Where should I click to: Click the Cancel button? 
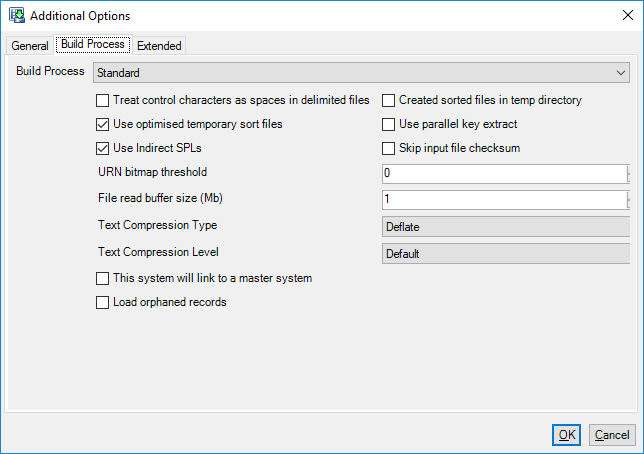[x=612, y=435]
